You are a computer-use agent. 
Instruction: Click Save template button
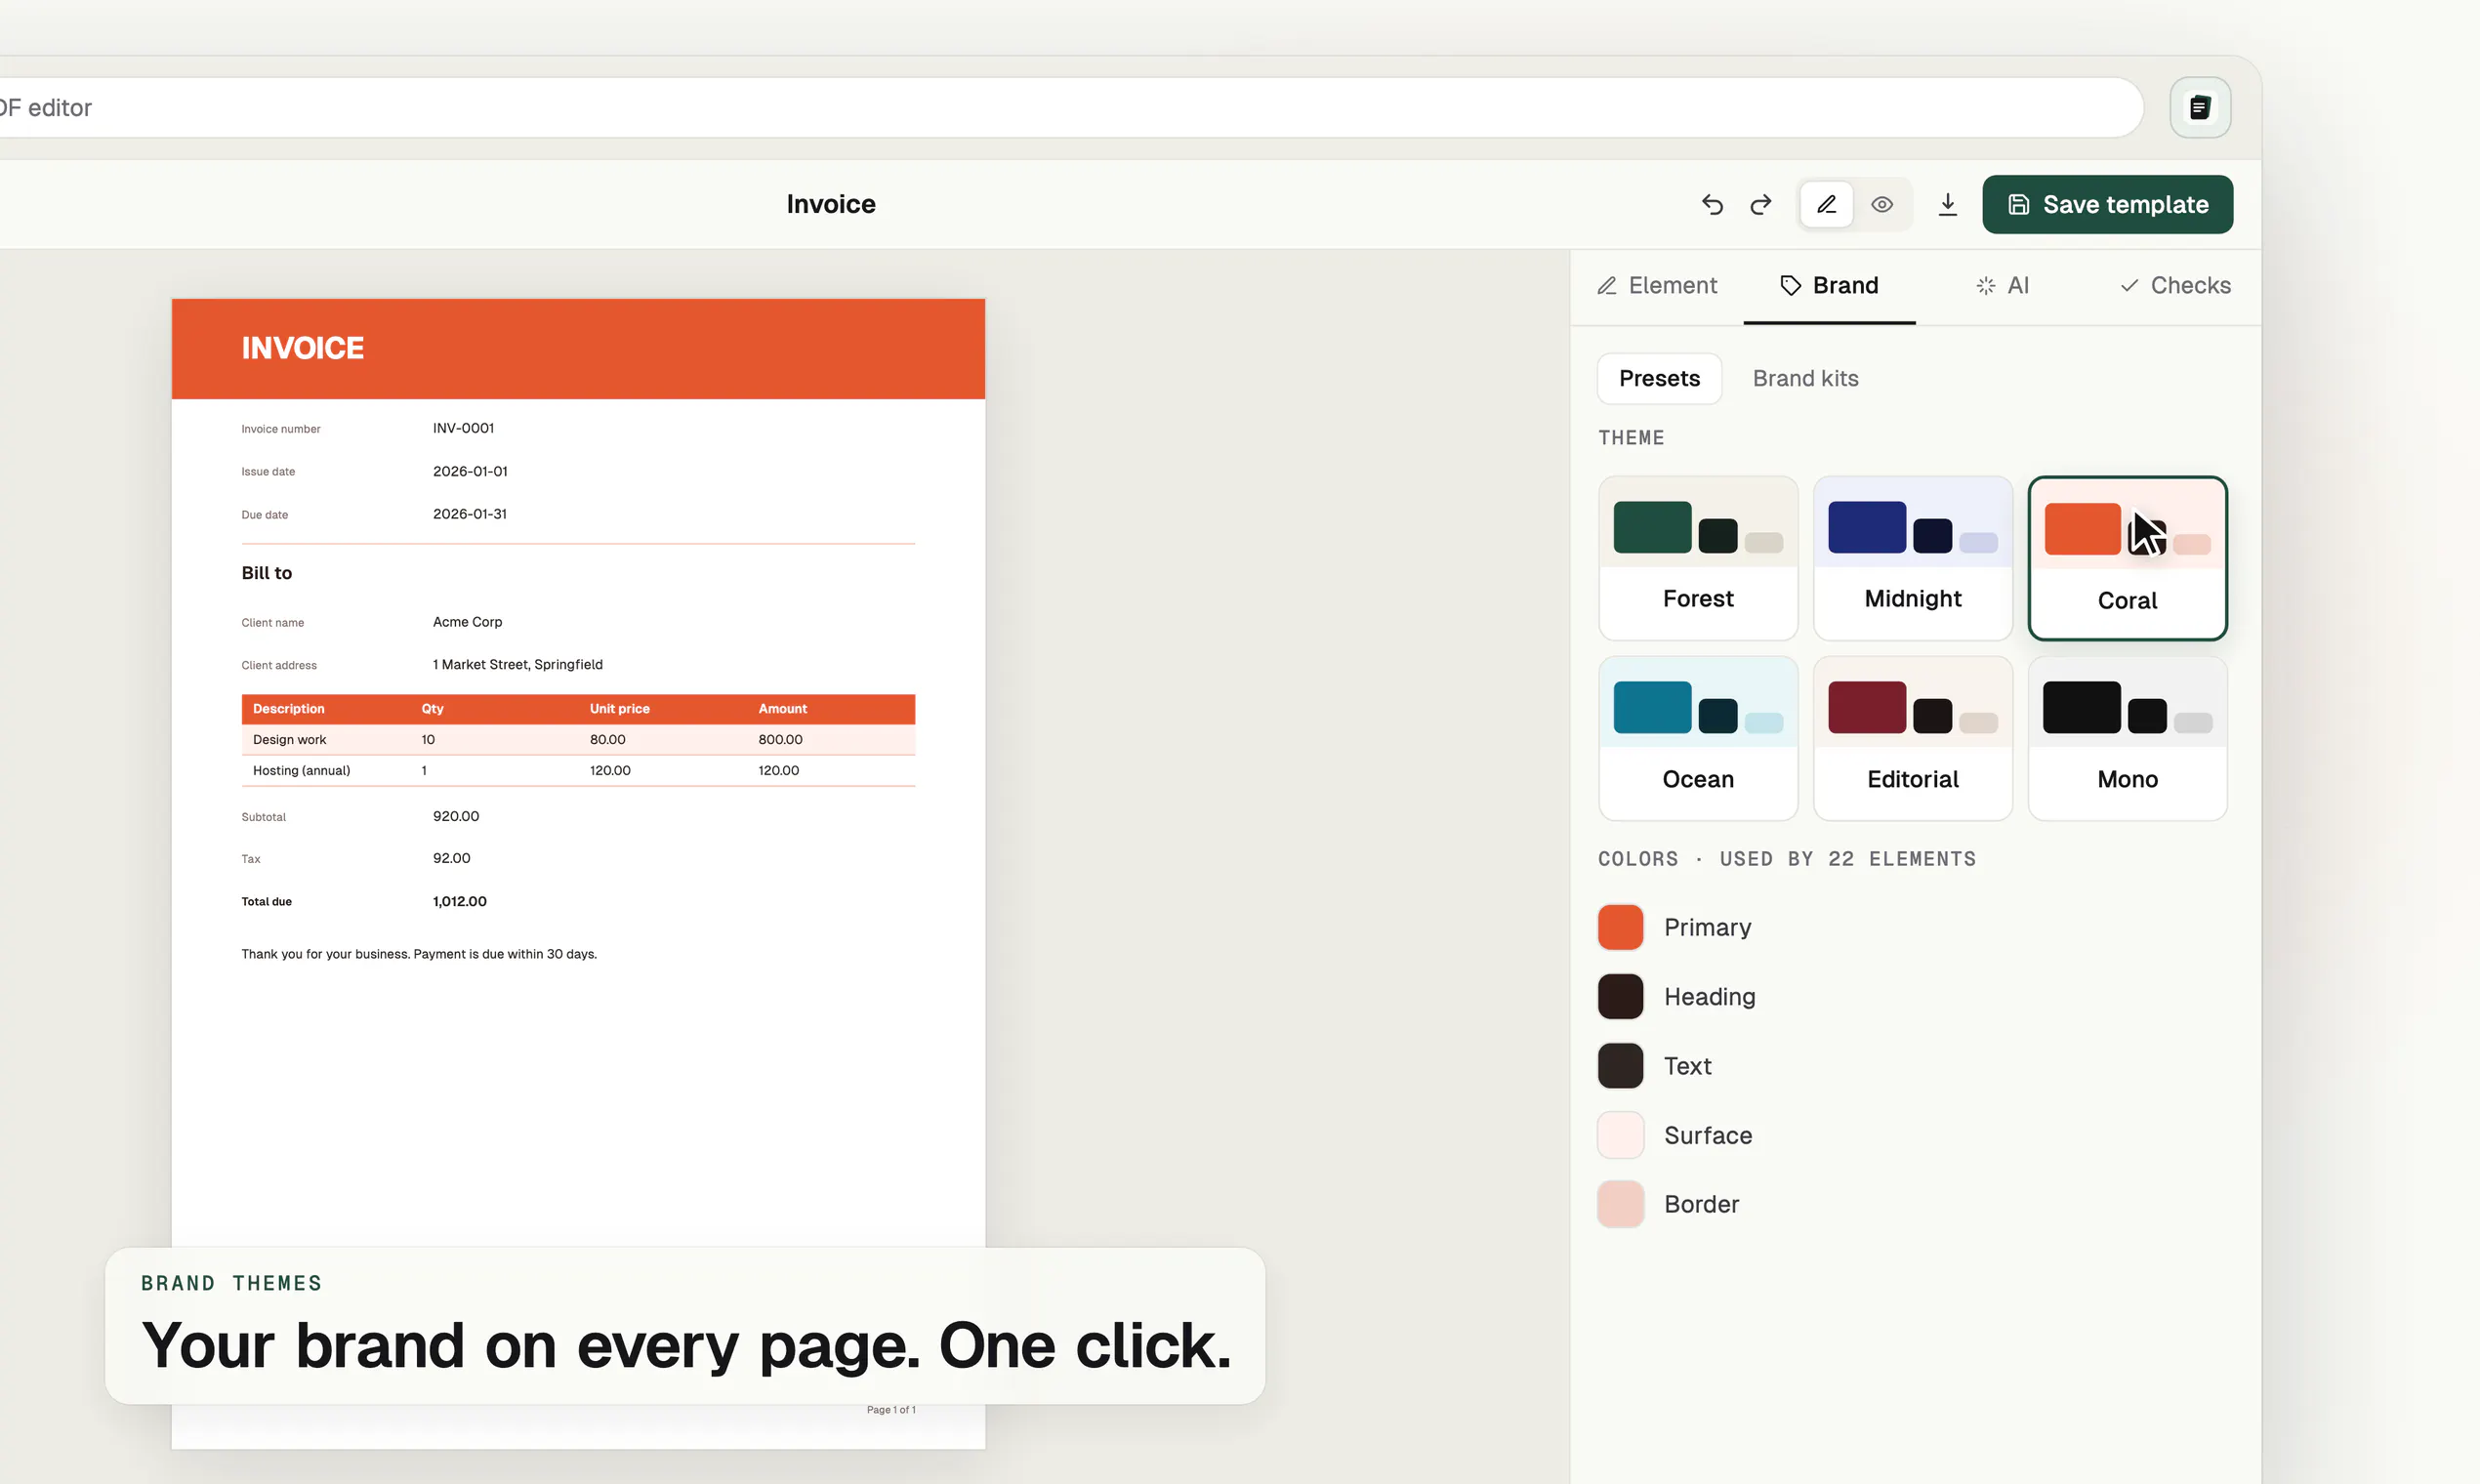[x=2107, y=205]
